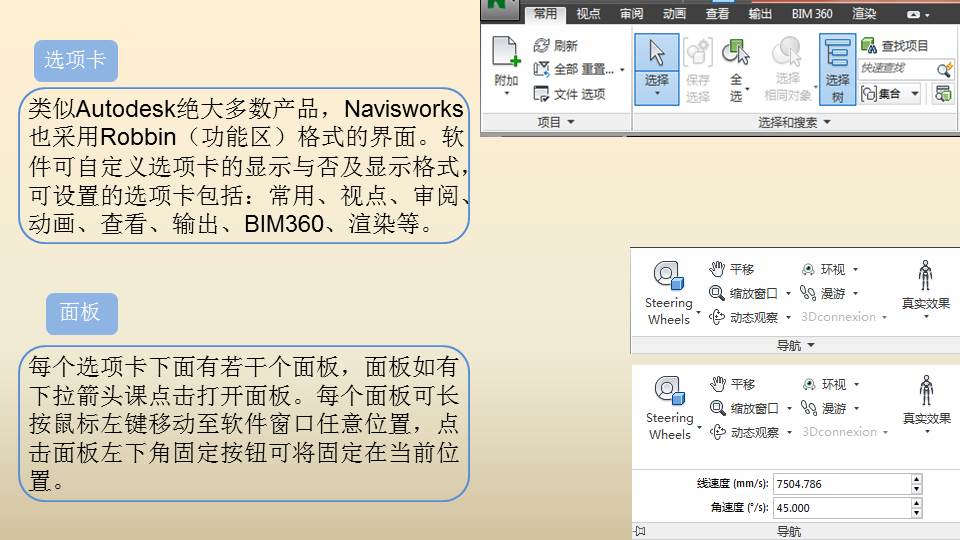Click 动态观察 orbit in expanded 导航 panel

click(x=744, y=432)
